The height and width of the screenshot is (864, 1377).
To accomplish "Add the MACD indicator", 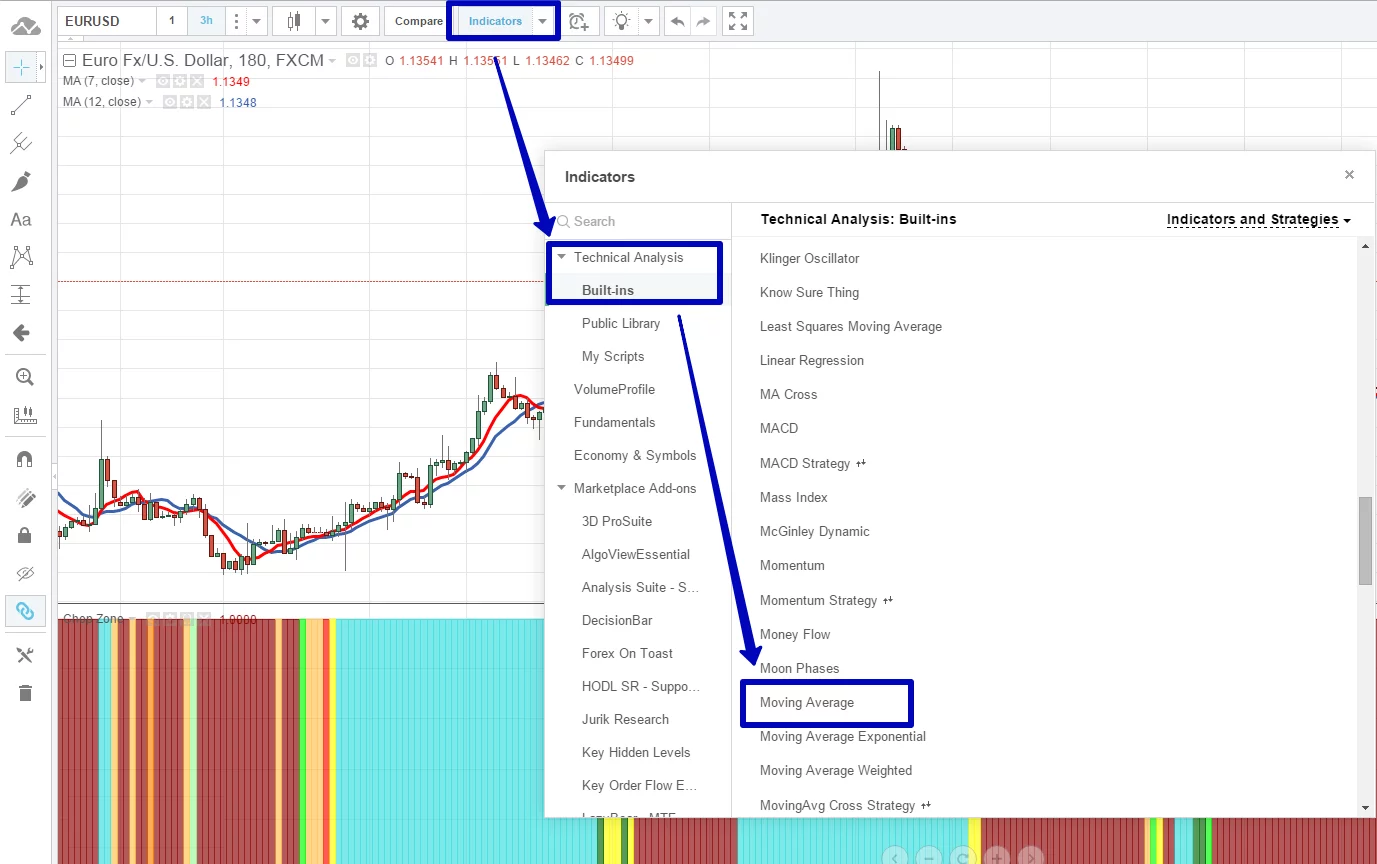I will [x=779, y=428].
